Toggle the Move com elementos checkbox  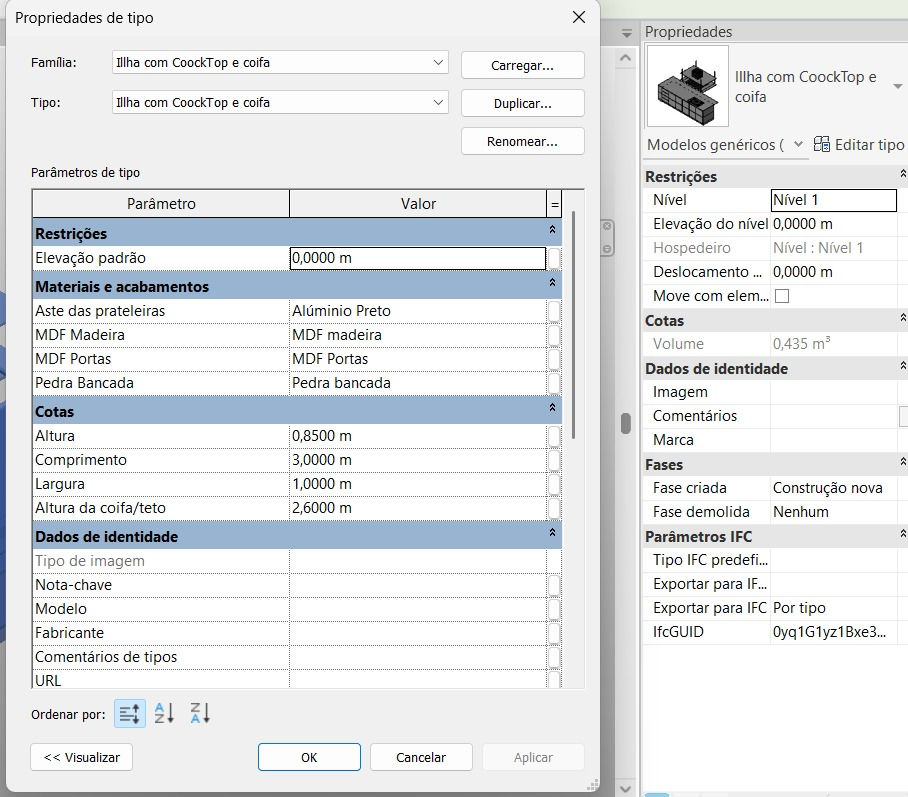pos(782,296)
